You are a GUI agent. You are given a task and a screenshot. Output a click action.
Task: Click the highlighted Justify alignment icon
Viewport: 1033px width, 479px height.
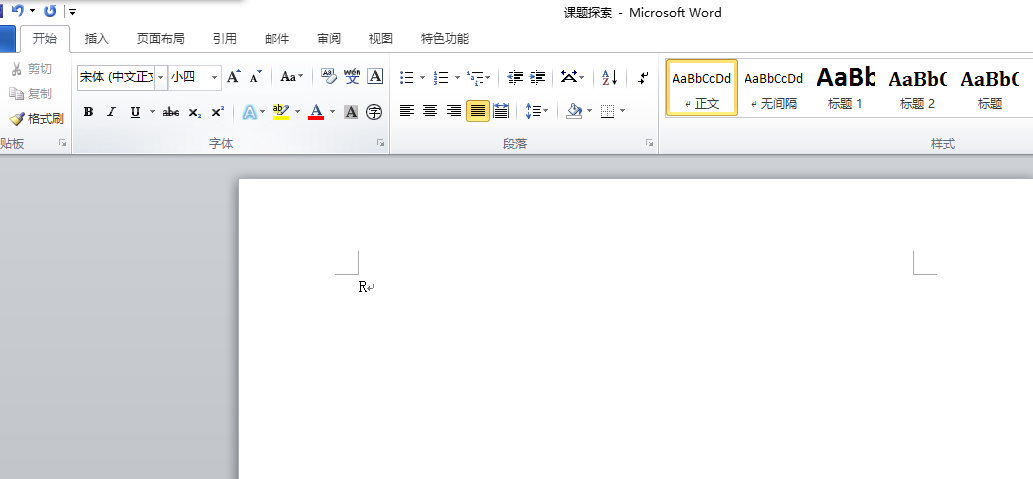click(478, 111)
